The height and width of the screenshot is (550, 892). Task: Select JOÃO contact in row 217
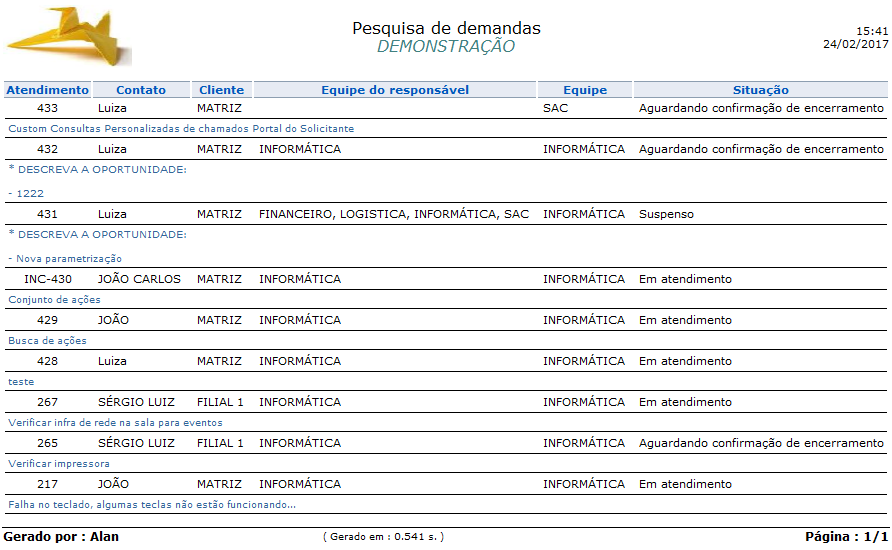click(113, 484)
